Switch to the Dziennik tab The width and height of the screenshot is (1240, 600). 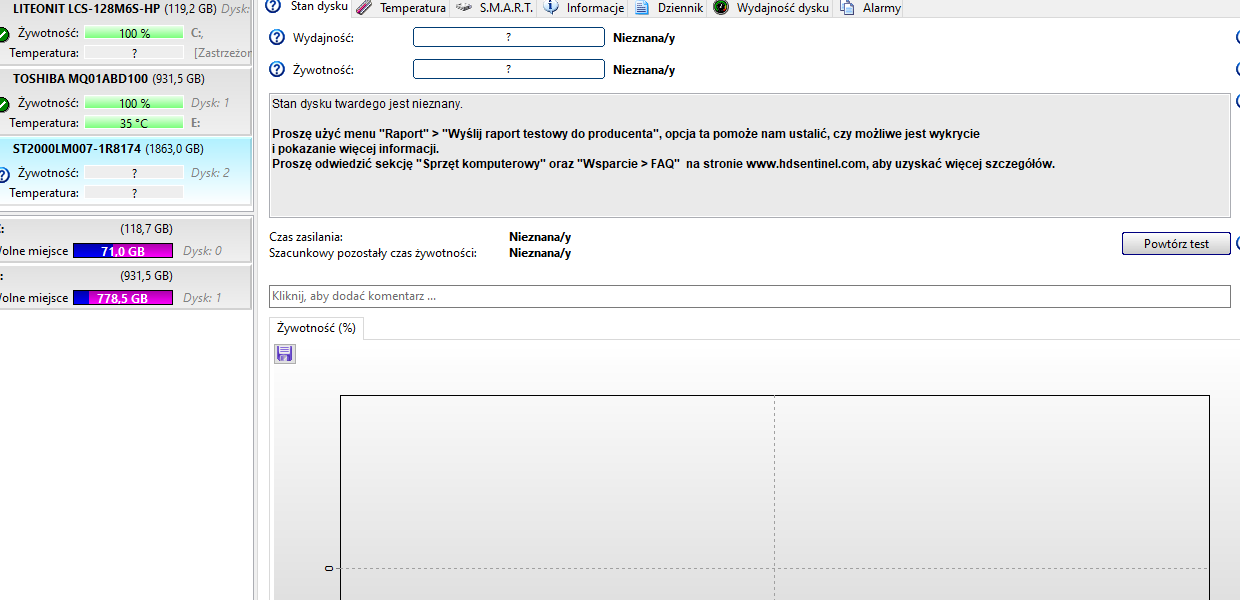(x=669, y=8)
